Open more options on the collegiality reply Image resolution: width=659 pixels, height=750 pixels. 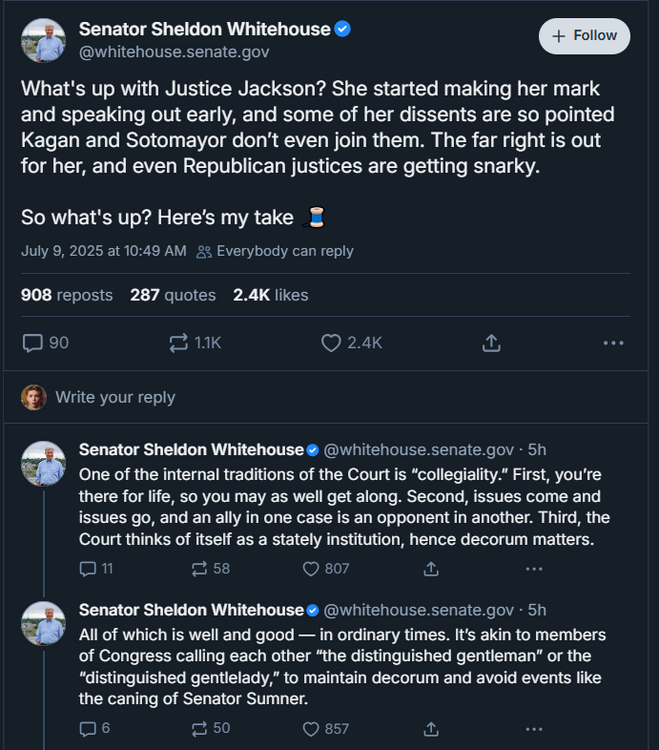point(534,569)
